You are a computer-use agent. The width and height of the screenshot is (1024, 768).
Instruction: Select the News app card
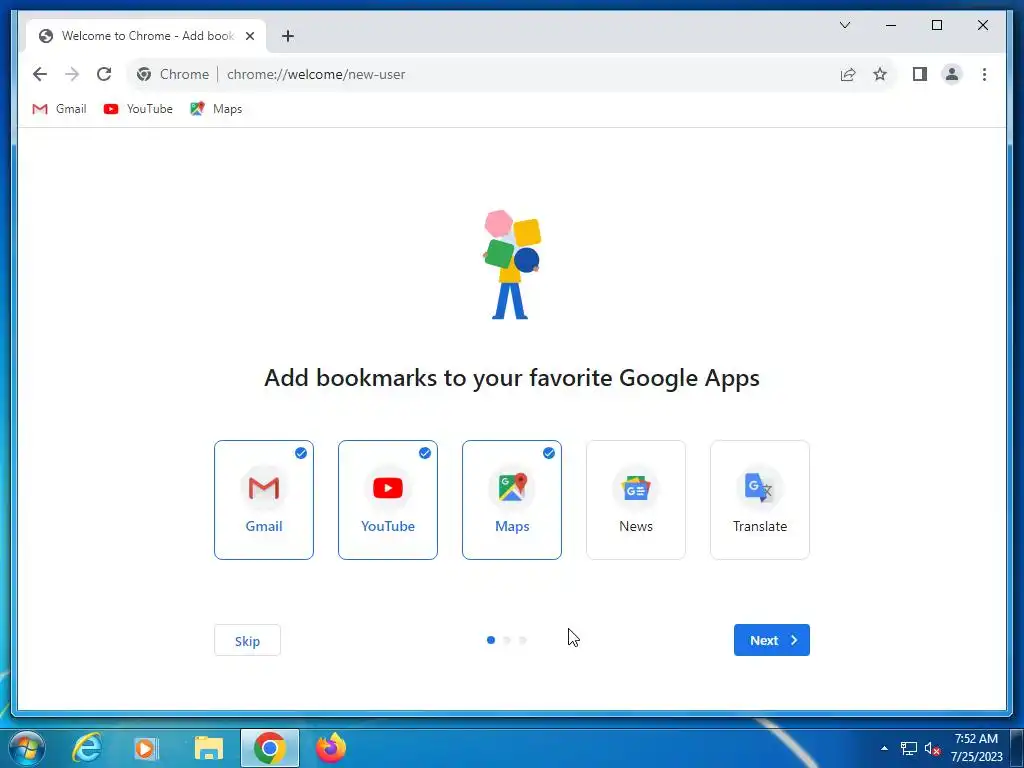coord(636,500)
